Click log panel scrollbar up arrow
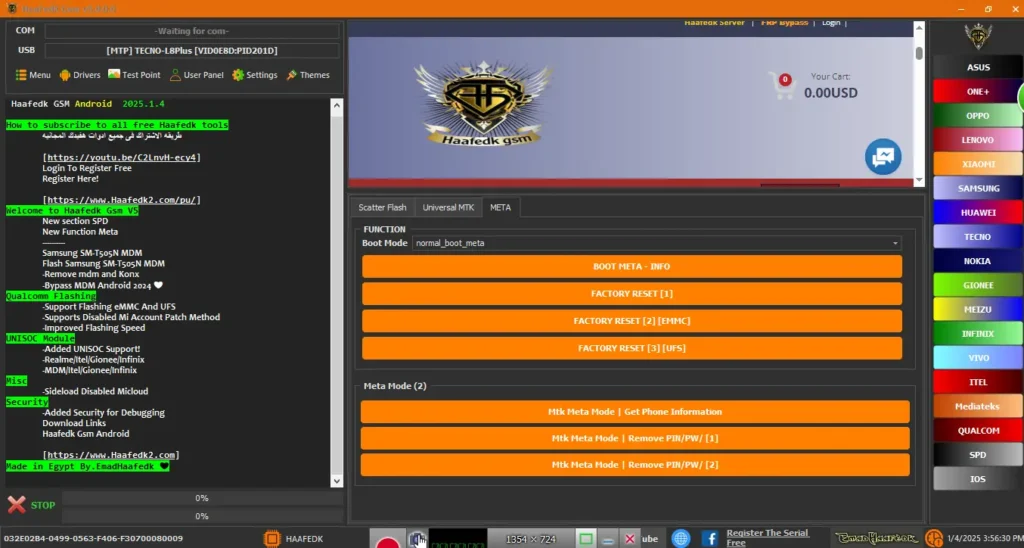The width and height of the screenshot is (1024, 548). [336, 105]
